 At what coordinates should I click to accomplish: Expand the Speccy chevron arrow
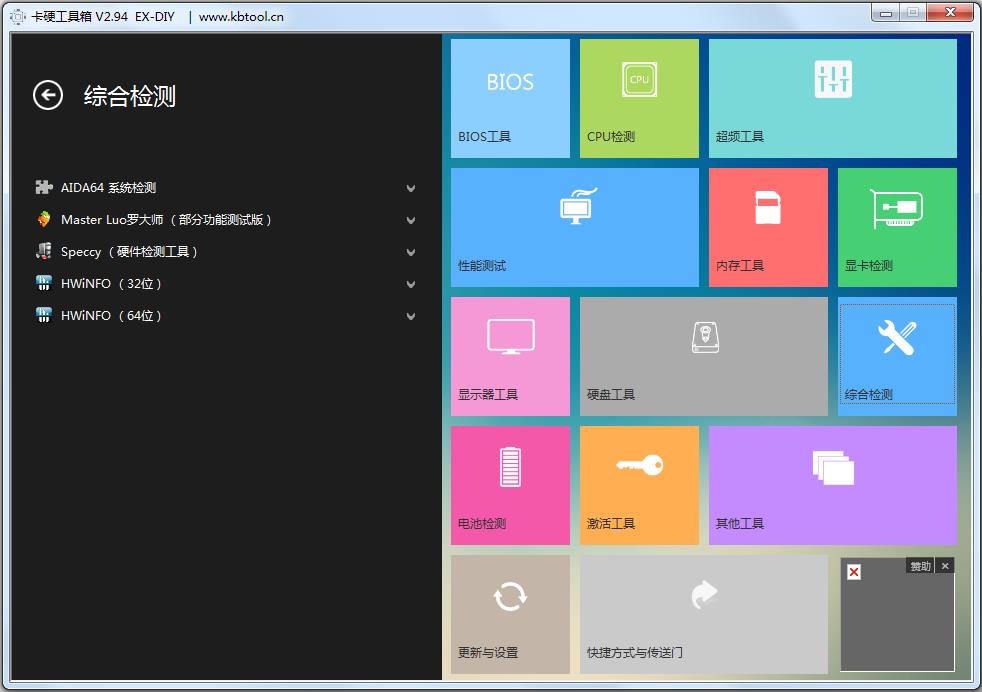(x=411, y=252)
